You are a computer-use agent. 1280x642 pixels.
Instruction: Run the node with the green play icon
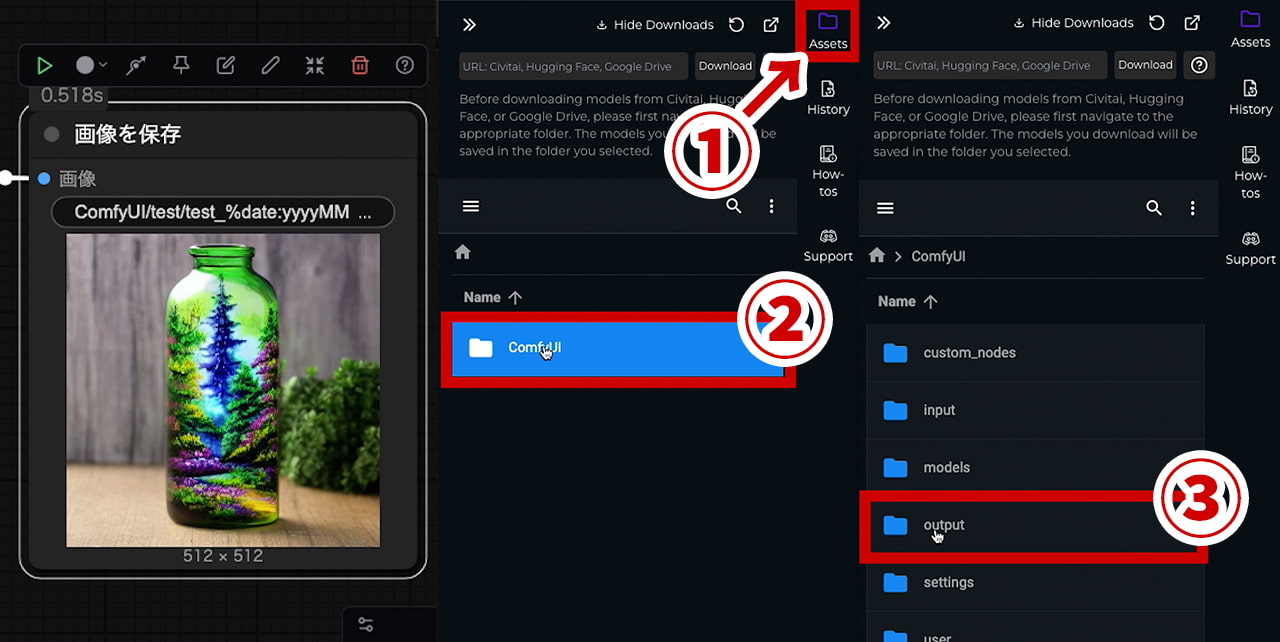click(44, 66)
